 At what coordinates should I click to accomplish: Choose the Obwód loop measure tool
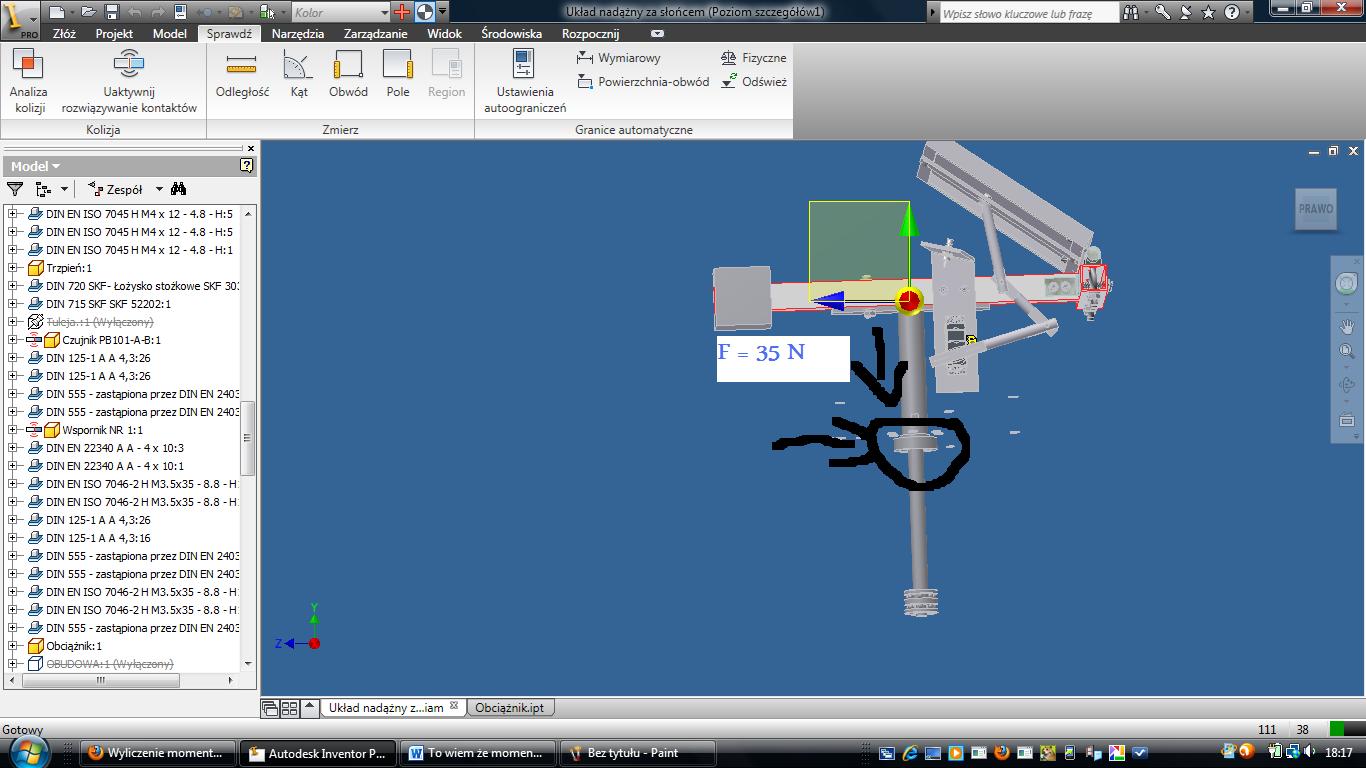(348, 75)
